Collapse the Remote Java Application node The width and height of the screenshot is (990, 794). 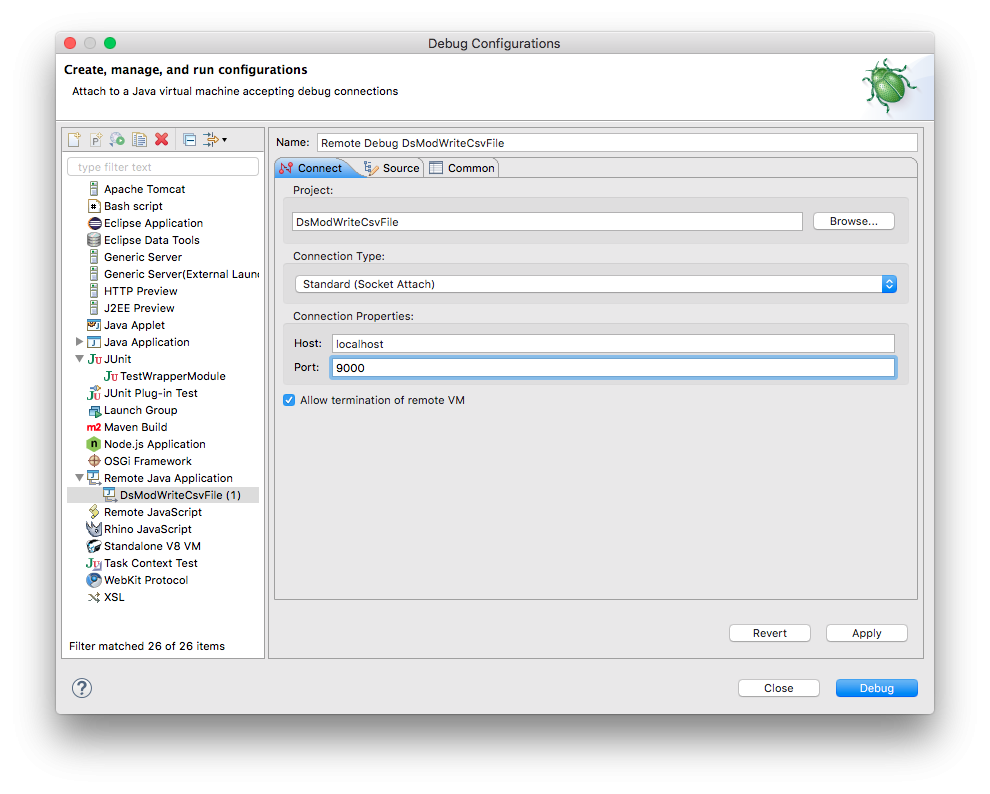point(80,478)
